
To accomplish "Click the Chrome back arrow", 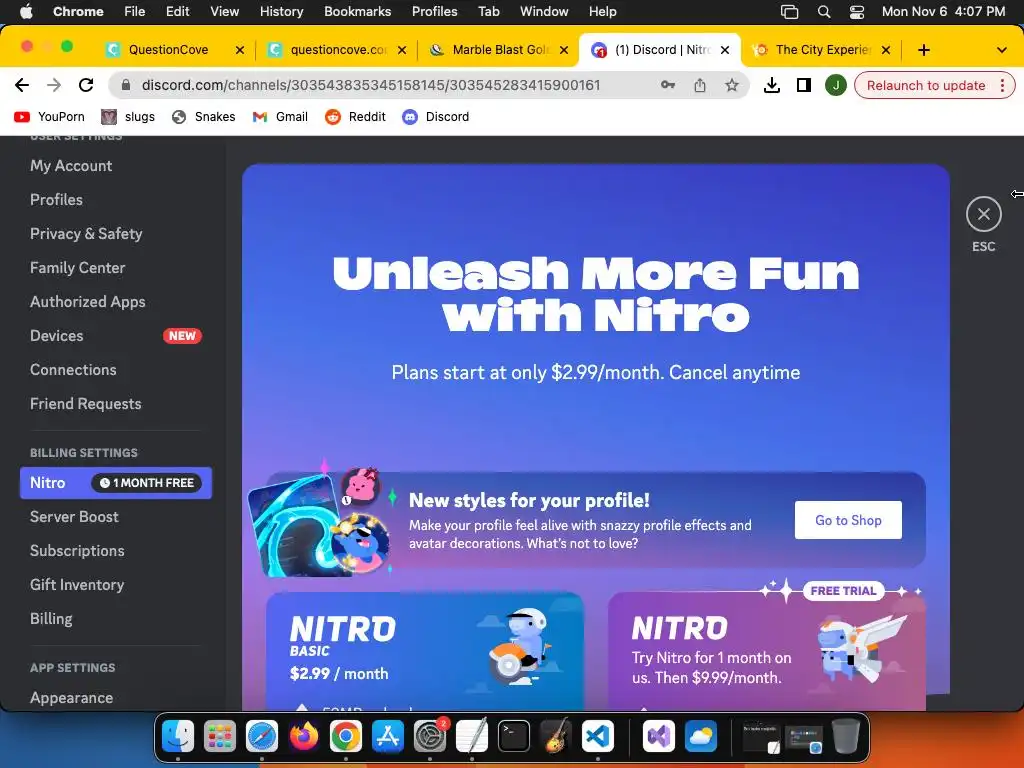I will pyautogui.click(x=22, y=85).
